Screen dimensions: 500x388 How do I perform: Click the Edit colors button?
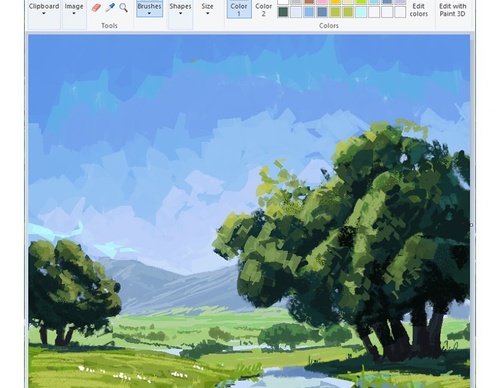419,10
